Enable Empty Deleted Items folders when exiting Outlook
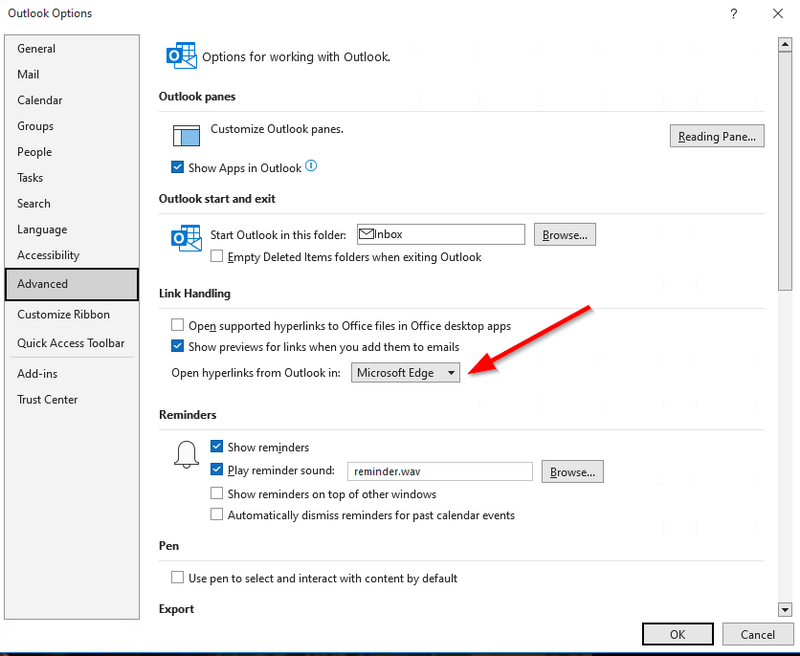The width and height of the screenshot is (800, 656). 217,256
